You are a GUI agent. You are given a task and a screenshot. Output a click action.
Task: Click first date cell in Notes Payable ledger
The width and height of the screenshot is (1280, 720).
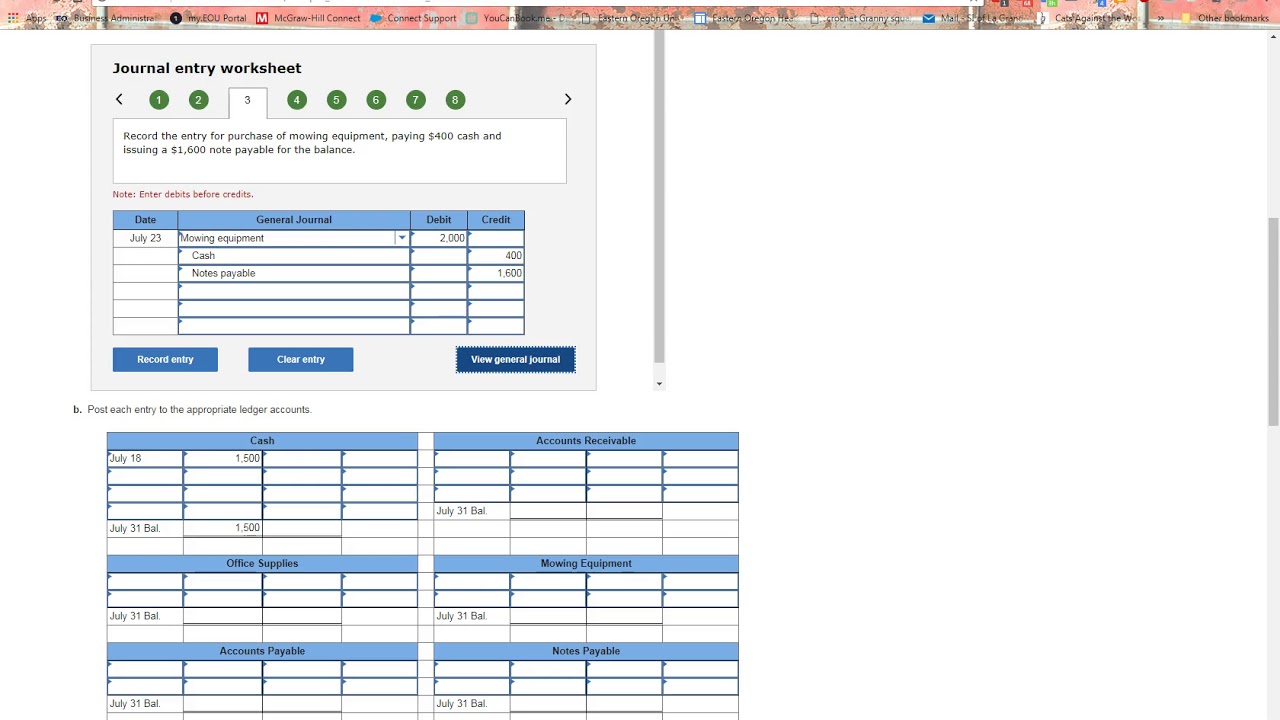click(472, 669)
